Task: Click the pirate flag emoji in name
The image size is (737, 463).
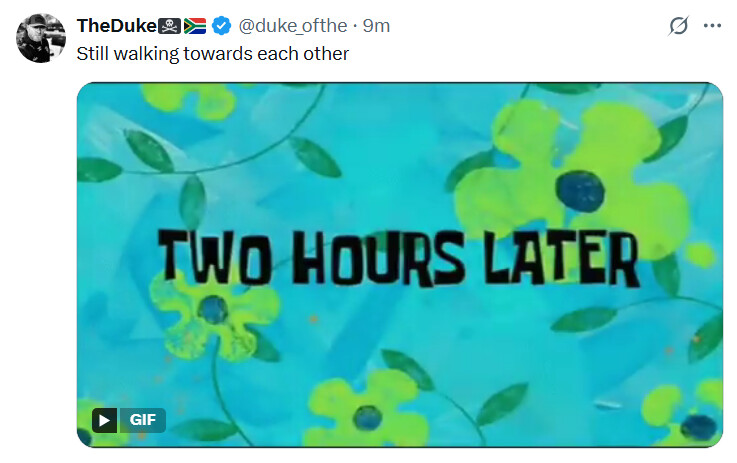Action: (169, 26)
